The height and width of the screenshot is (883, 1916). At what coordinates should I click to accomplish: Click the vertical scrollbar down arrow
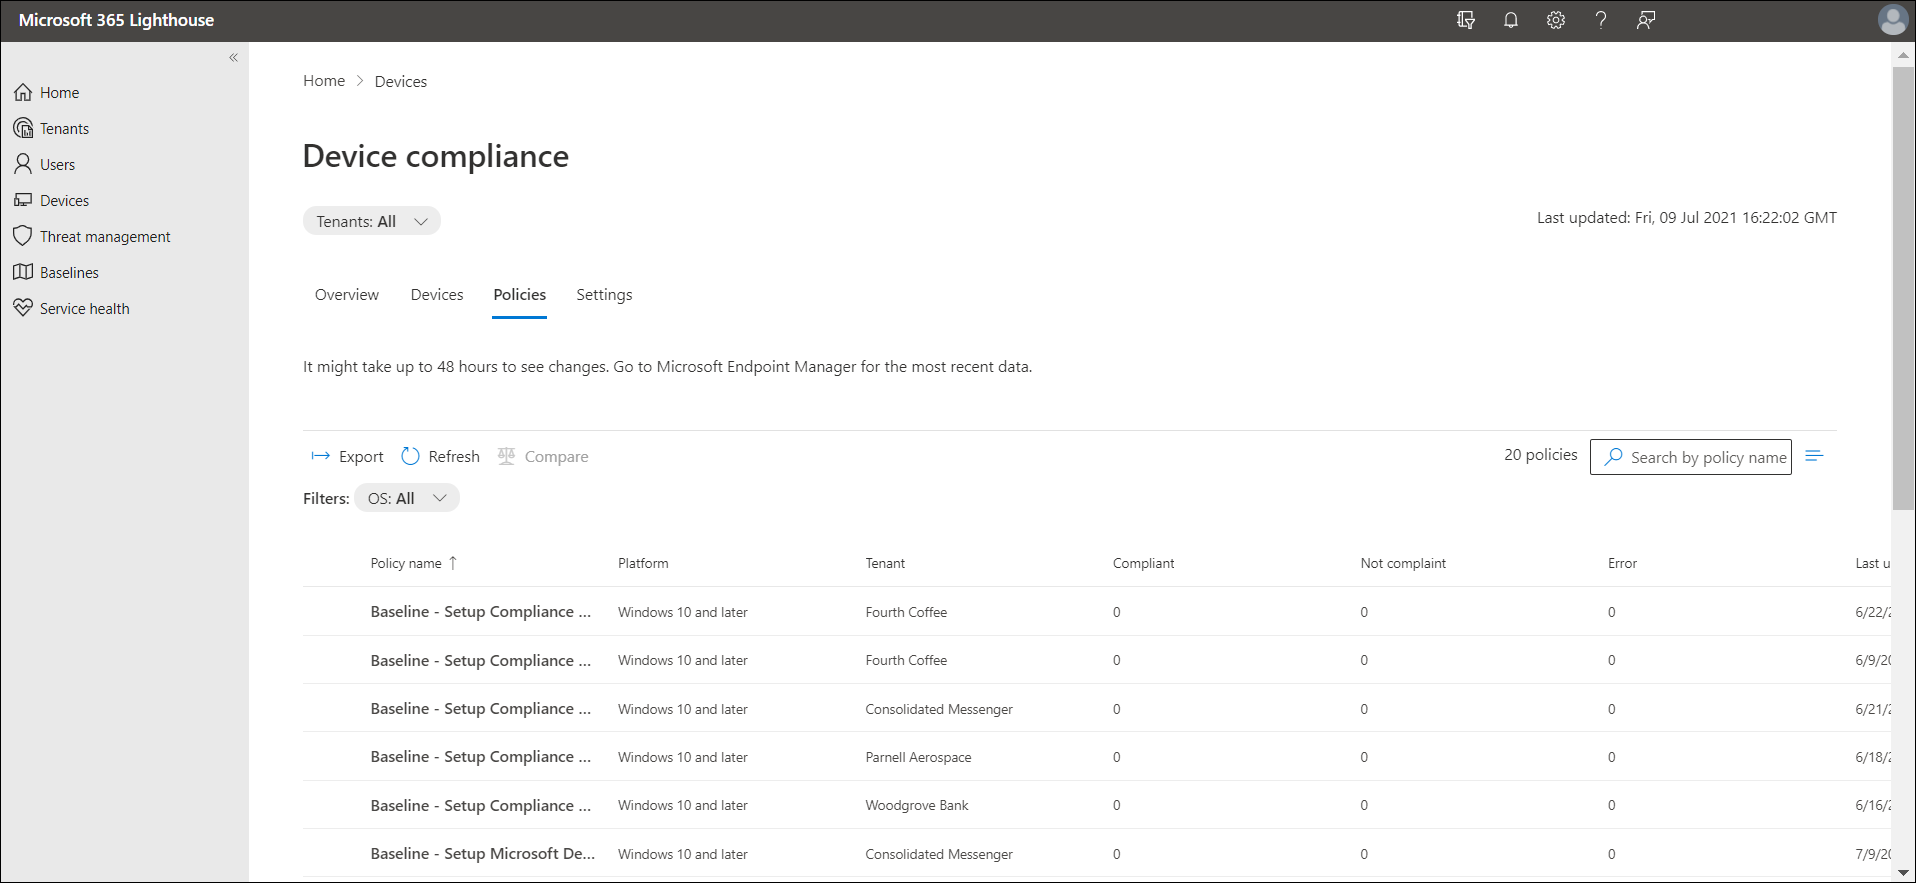pos(1903,873)
